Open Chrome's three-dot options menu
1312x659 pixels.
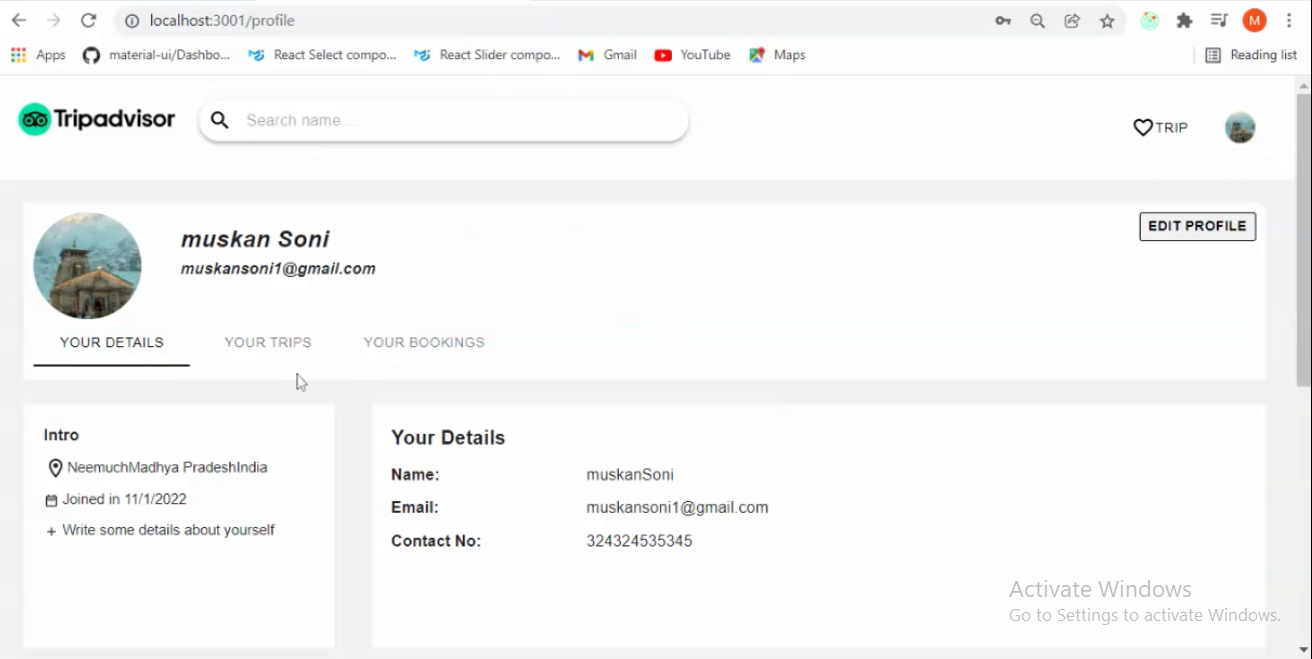1288,20
